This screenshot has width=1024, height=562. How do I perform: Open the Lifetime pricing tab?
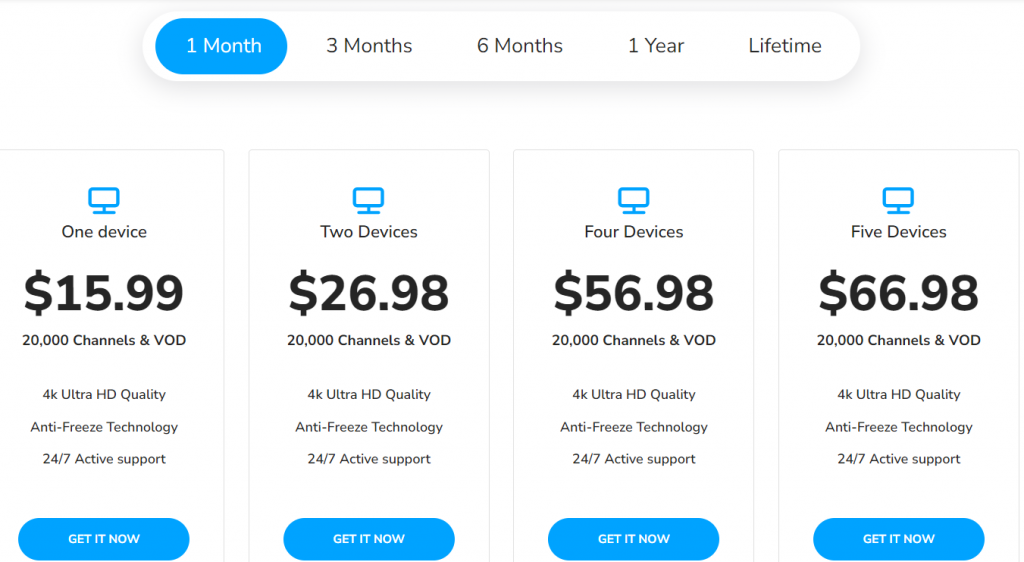pyautogui.click(x=785, y=46)
